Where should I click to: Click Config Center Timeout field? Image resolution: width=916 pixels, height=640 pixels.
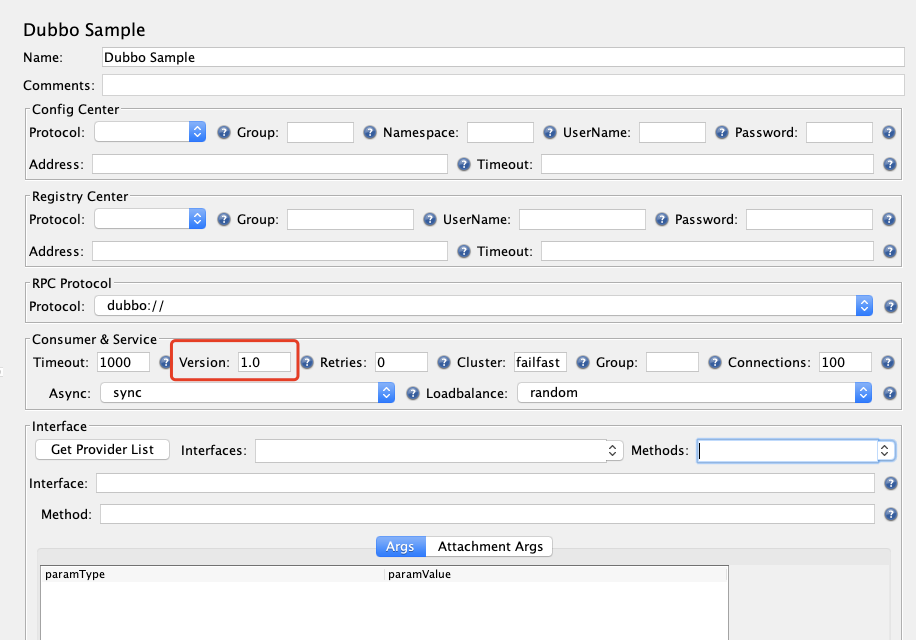(x=707, y=164)
